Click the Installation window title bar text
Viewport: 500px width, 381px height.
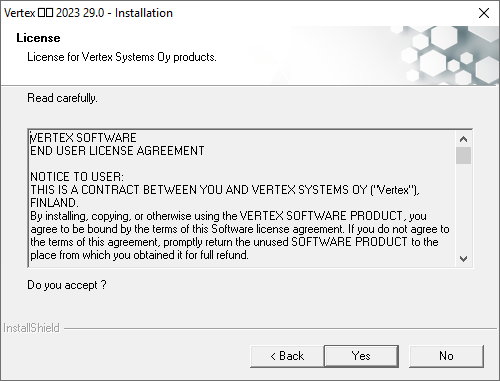click(x=88, y=13)
